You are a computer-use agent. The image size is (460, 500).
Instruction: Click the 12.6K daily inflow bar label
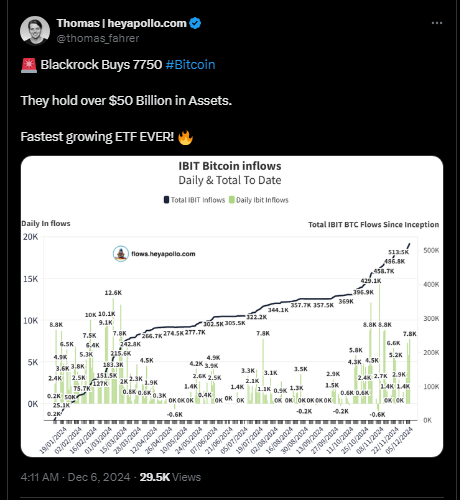pyautogui.click(x=113, y=293)
